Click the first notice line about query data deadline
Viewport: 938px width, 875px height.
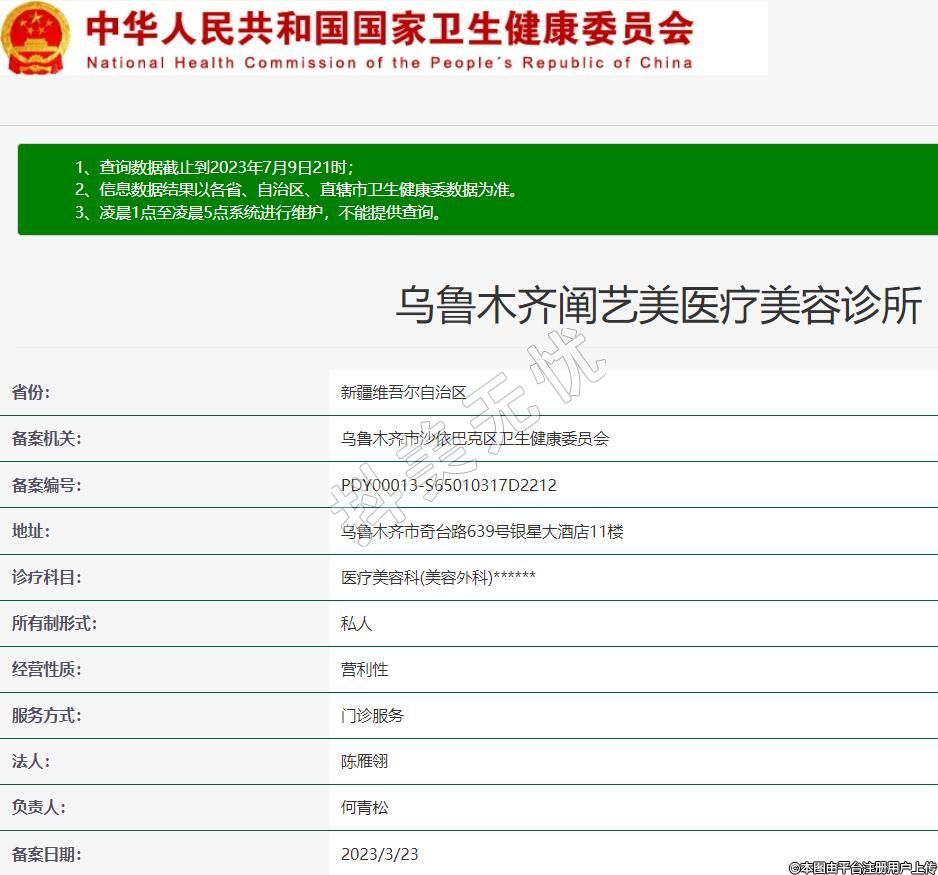(215, 167)
